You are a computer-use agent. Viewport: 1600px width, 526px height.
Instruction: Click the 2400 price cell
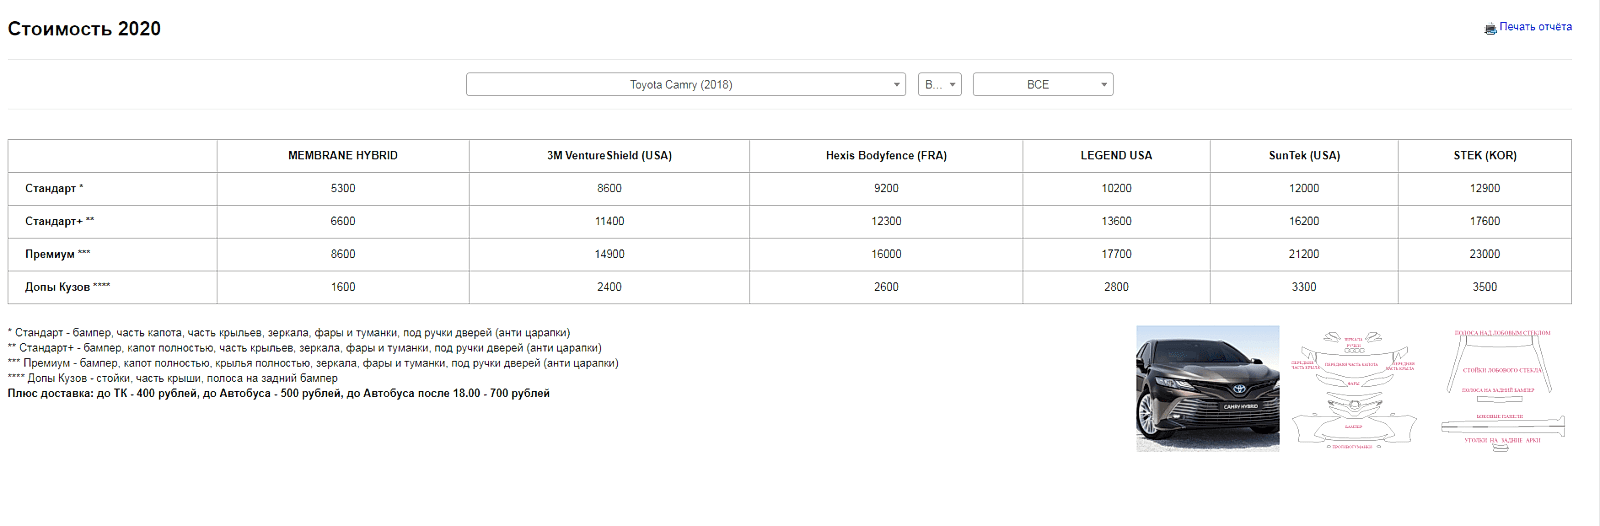tap(609, 288)
